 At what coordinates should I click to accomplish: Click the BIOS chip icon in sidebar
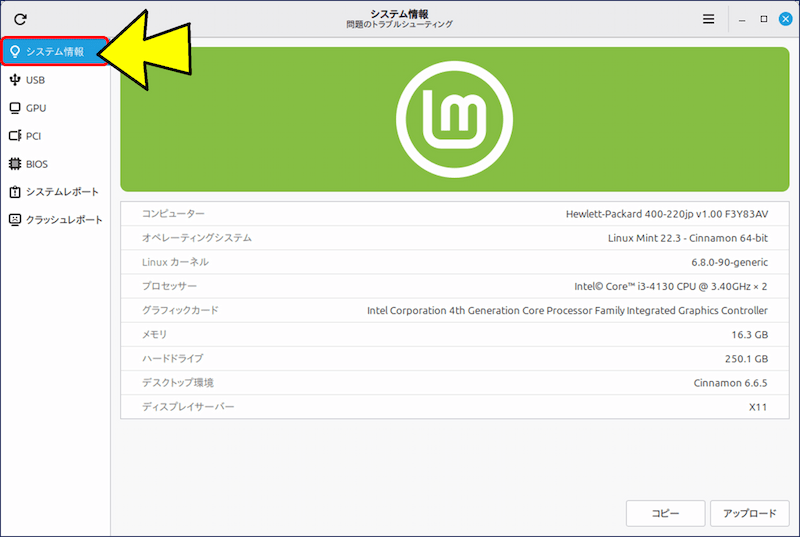[15, 164]
